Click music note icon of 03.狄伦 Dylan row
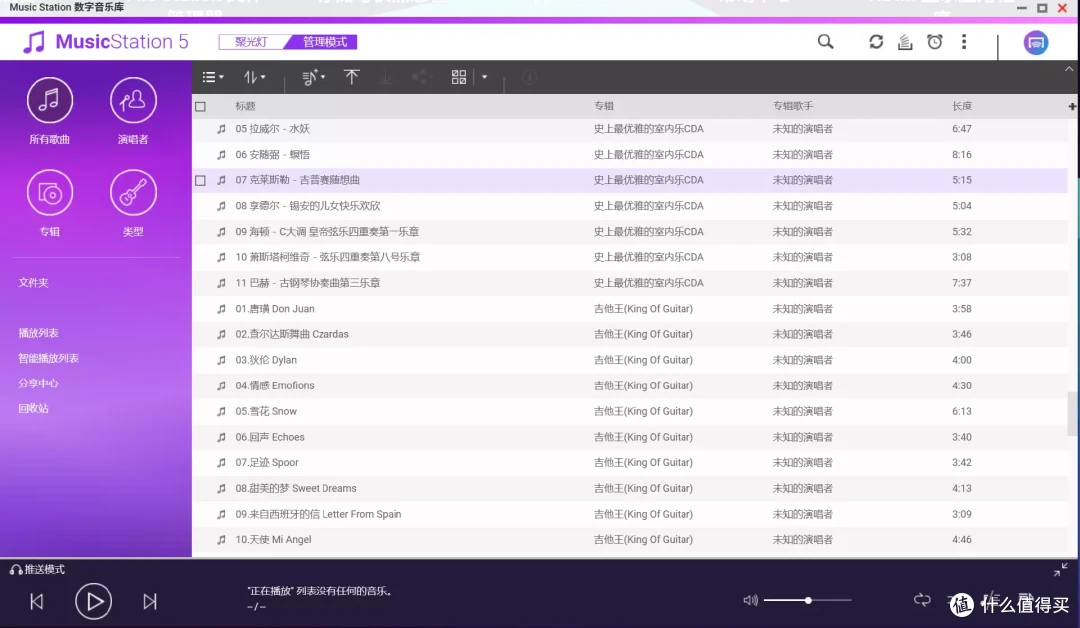Image resolution: width=1080 pixels, height=628 pixels. pyautogui.click(x=221, y=360)
